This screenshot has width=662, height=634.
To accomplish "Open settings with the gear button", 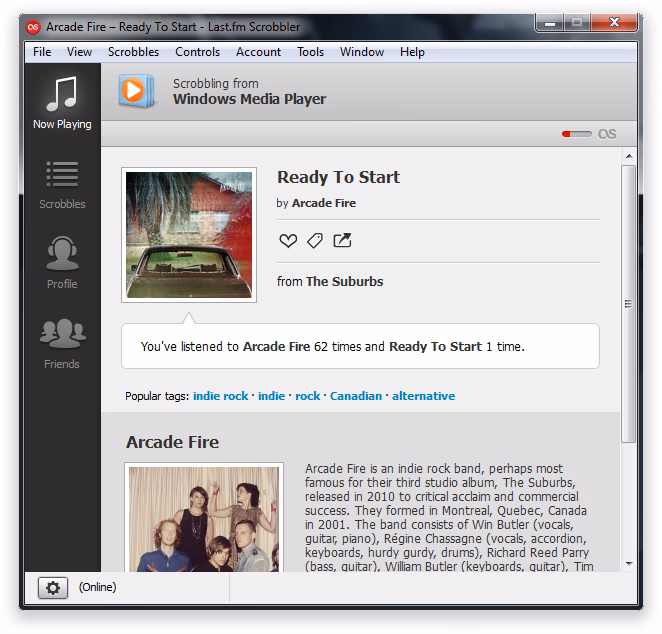I will pos(53,588).
